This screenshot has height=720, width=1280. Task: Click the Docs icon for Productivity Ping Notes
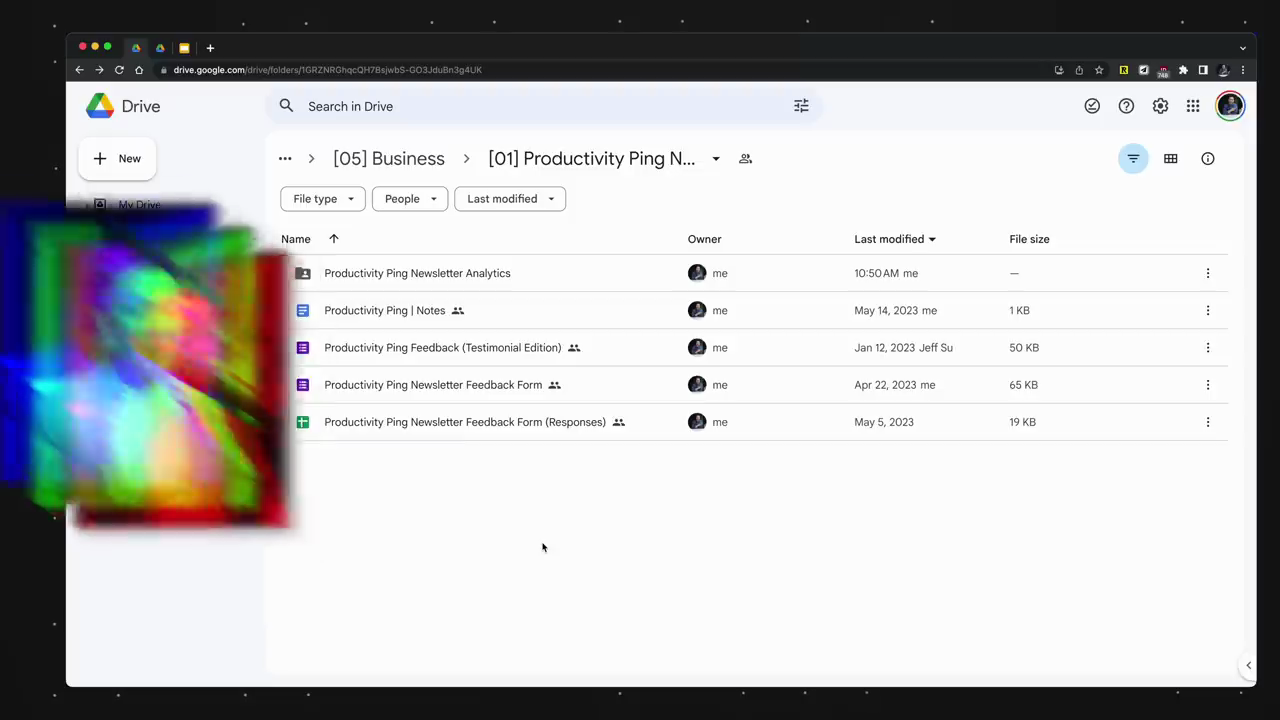point(303,310)
